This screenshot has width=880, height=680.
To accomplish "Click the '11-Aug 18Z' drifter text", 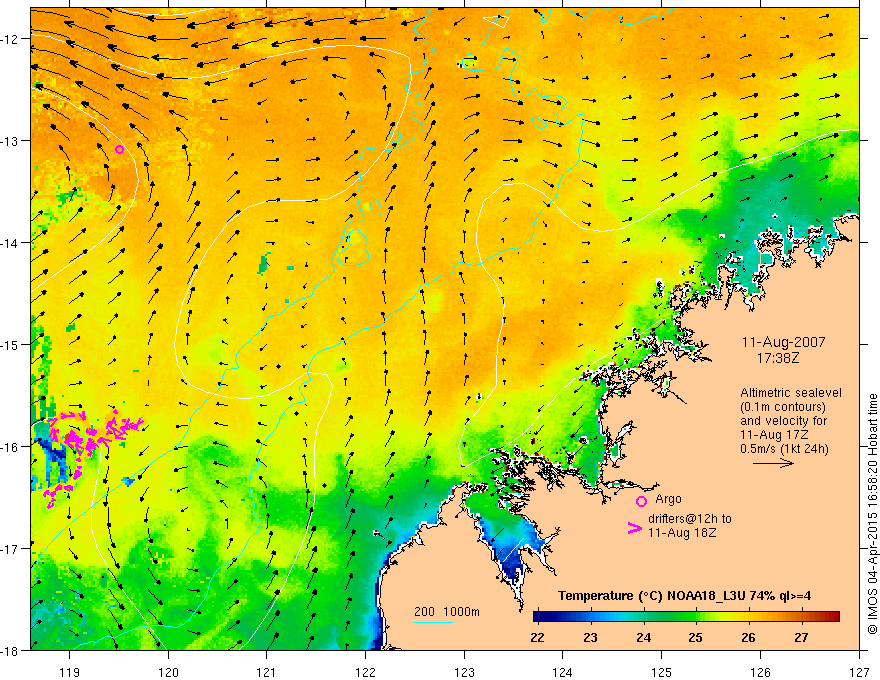I will coord(682,533).
